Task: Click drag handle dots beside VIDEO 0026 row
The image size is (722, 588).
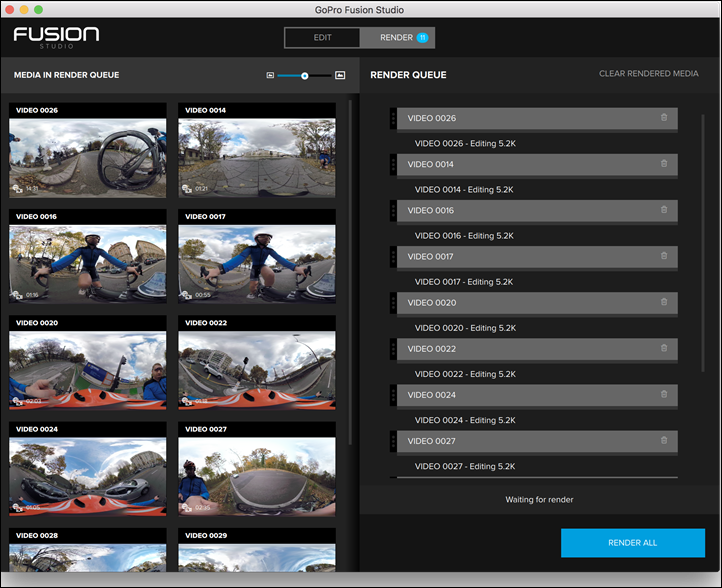Action: [x=393, y=118]
